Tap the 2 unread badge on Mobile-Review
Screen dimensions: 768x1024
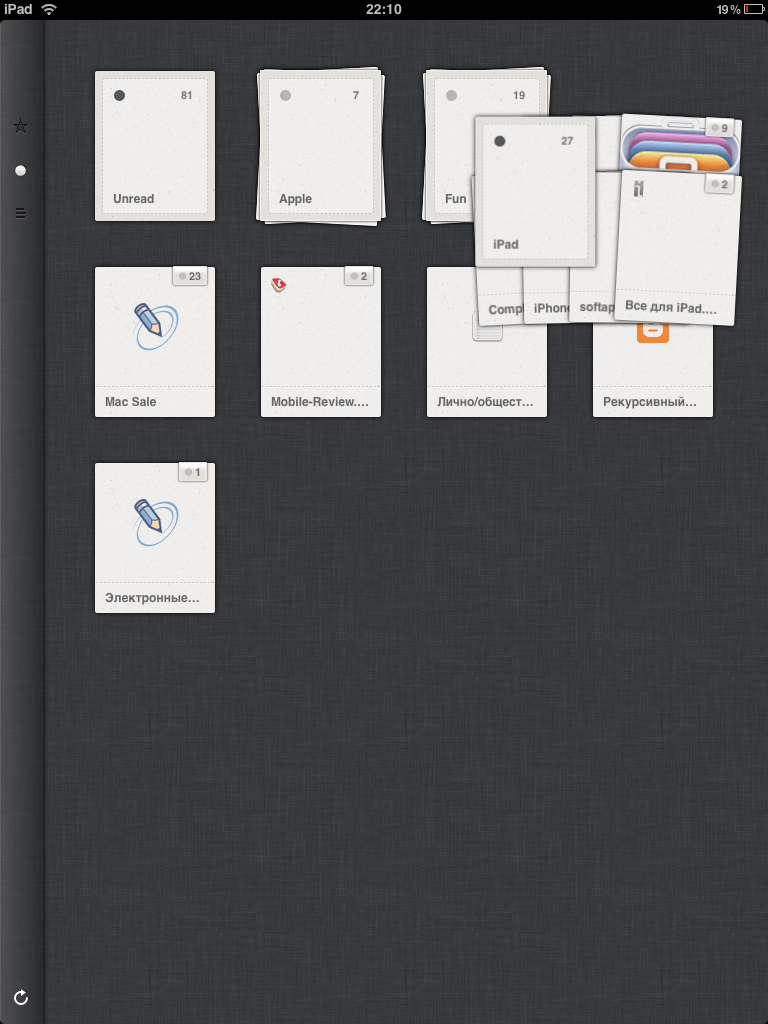359,276
